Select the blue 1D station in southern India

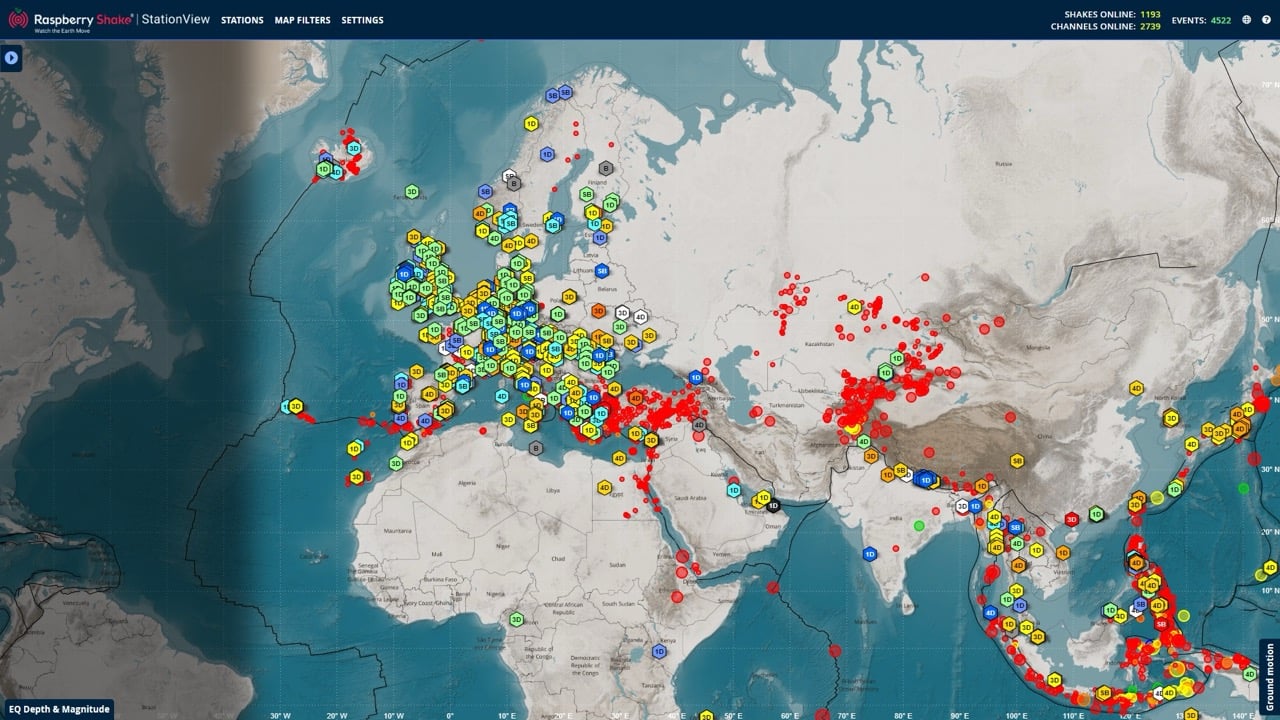869,553
